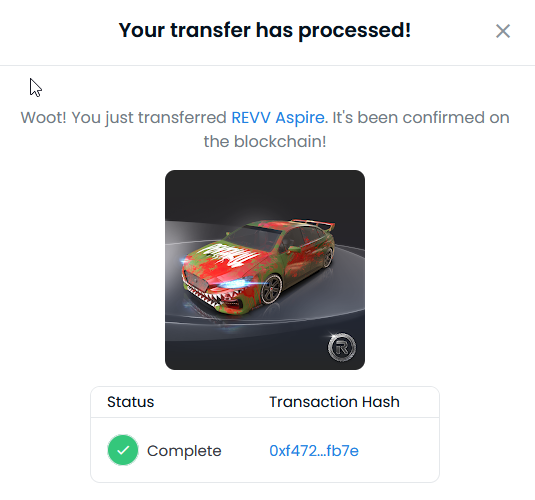Click the green Complete checkmark icon
This screenshot has height=500, width=535.
(123, 450)
